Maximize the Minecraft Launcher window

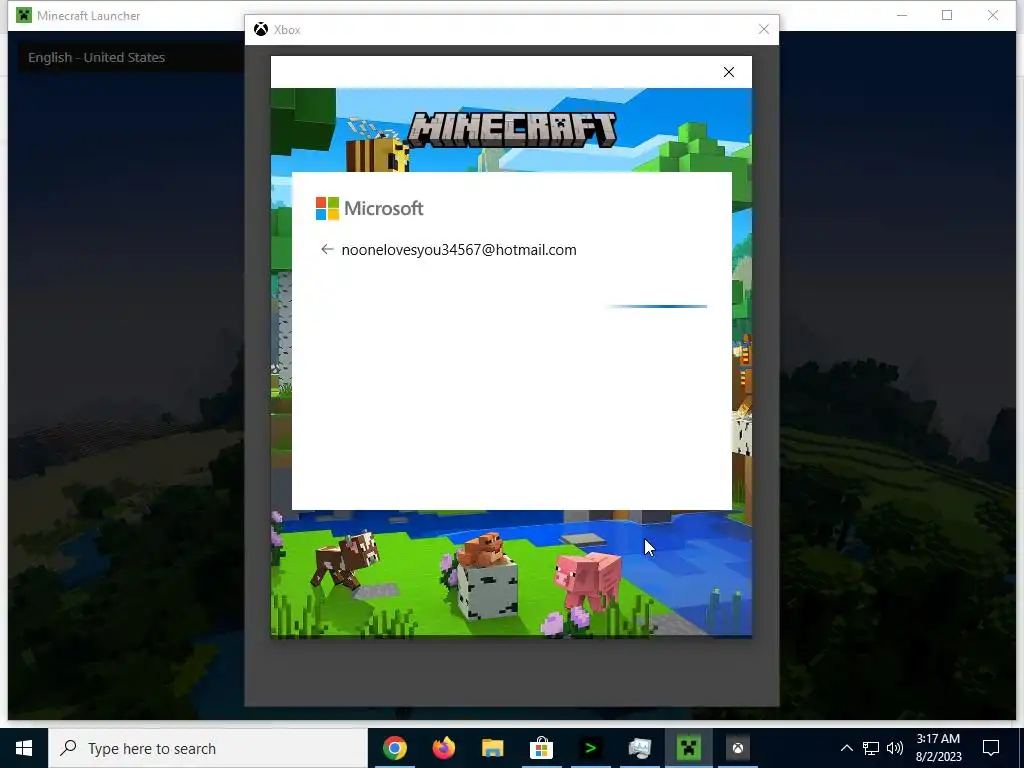(947, 15)
